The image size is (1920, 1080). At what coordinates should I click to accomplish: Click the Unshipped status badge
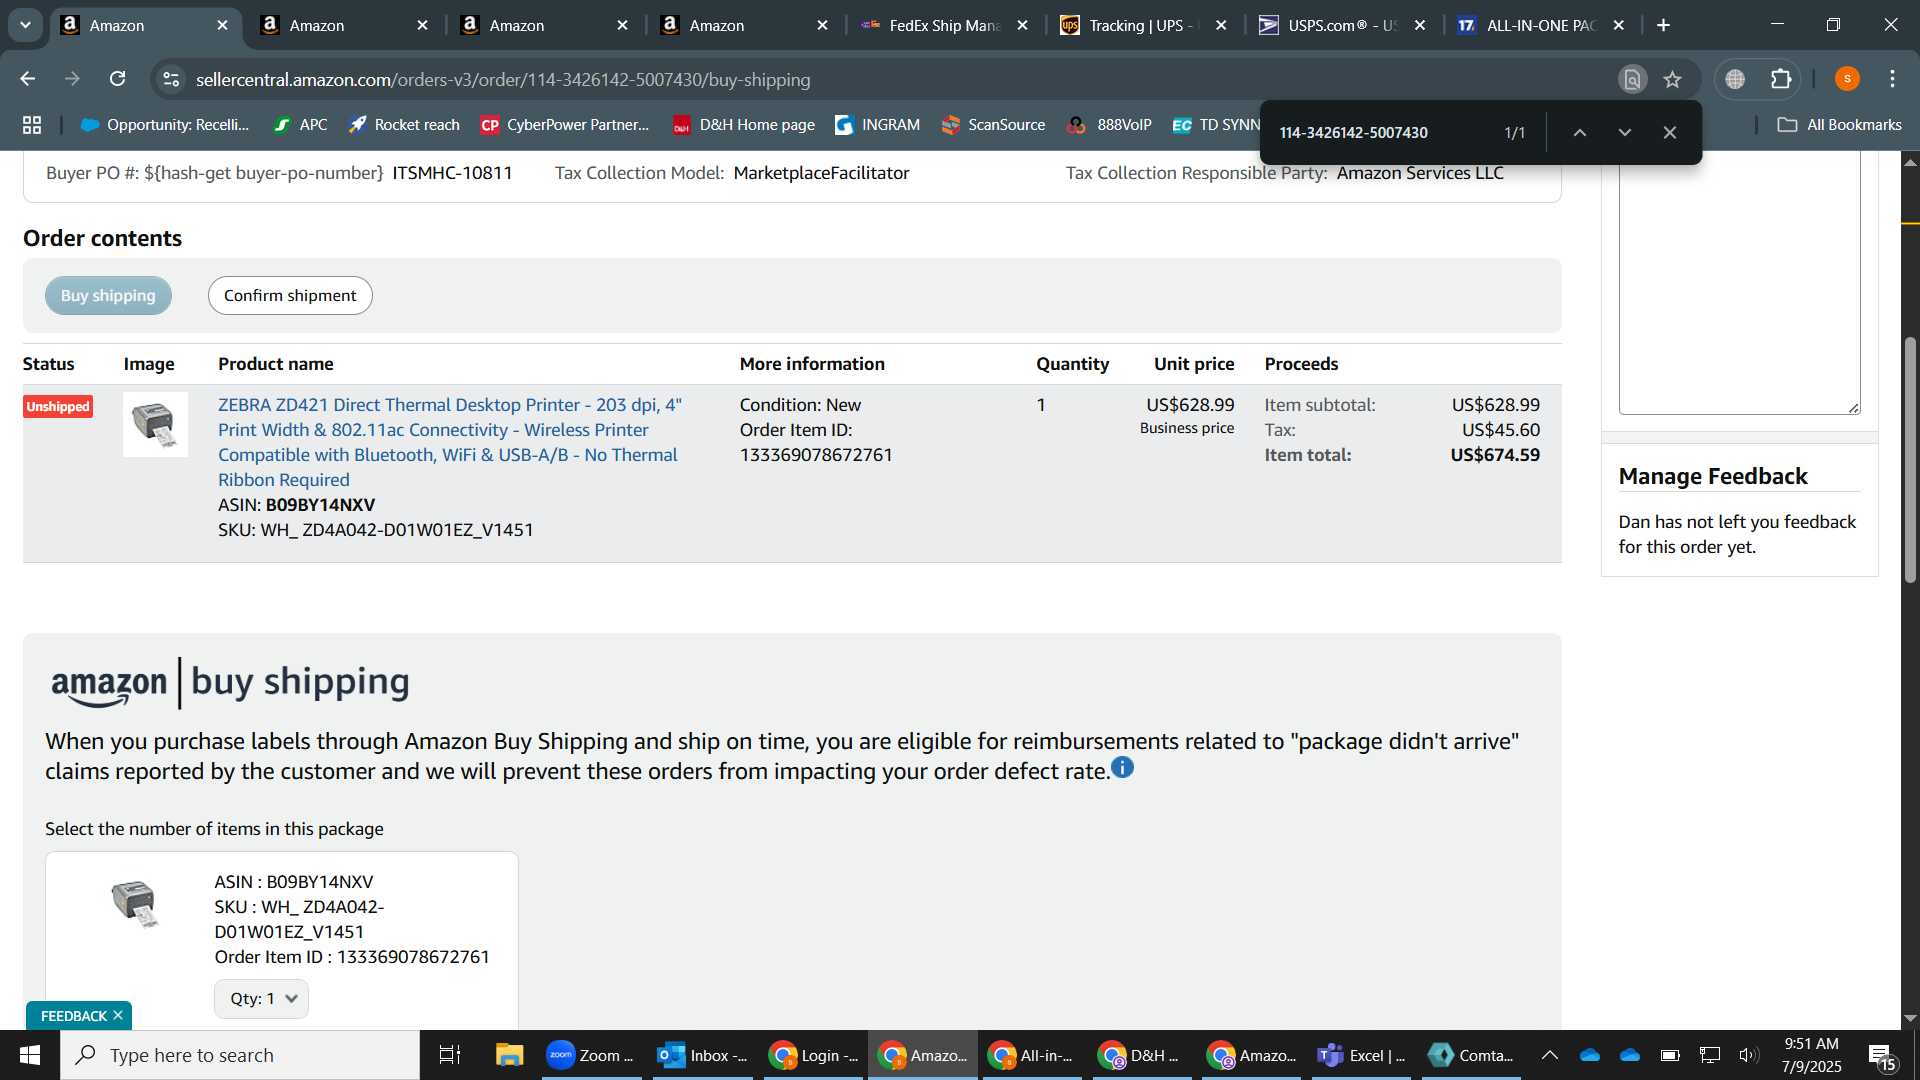click(x=58, y=406)
